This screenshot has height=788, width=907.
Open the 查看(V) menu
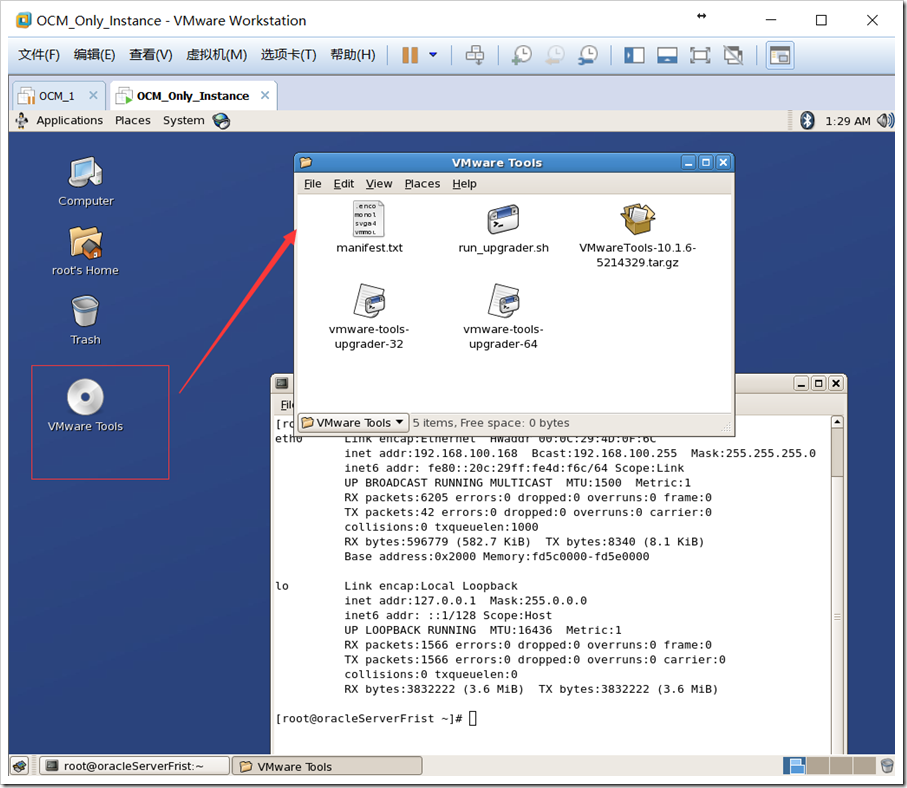(150, 55)
